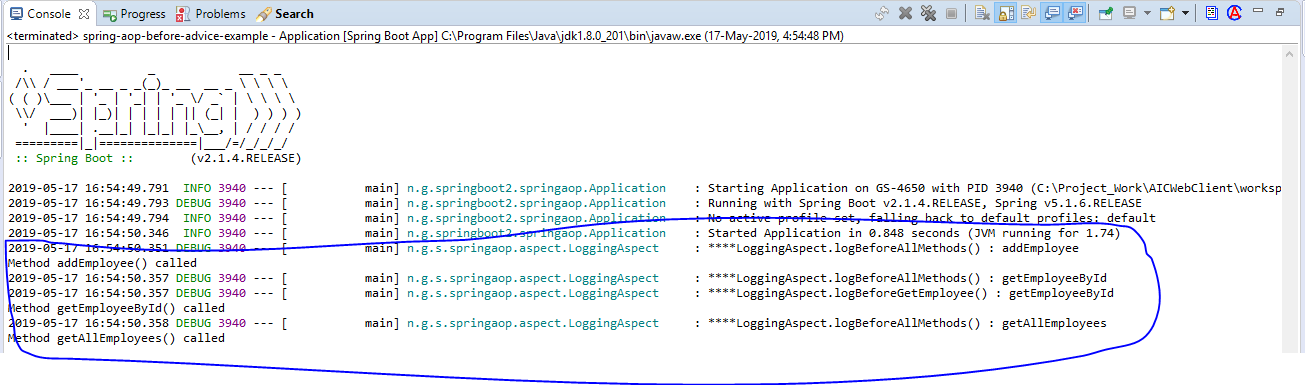Click the 'Started Application in 0.848 seconds' log line

563,233
